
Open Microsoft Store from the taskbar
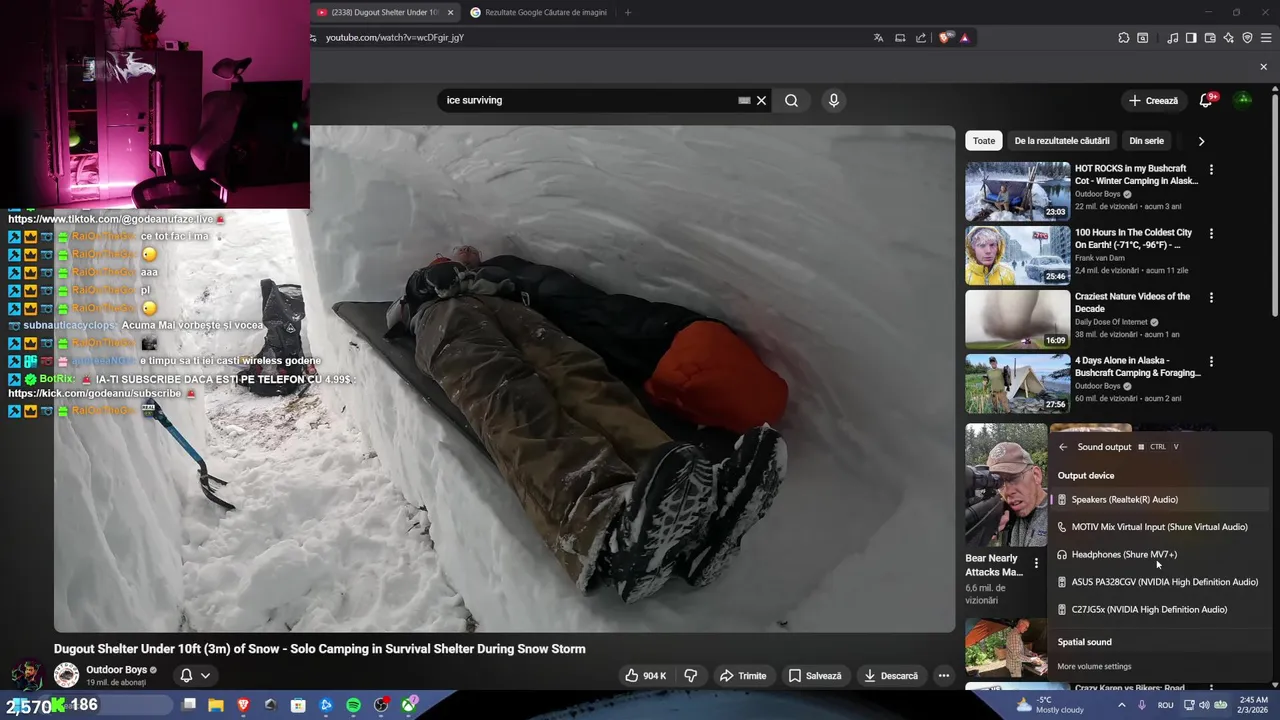pyautogui.click(x=298, y=705)
